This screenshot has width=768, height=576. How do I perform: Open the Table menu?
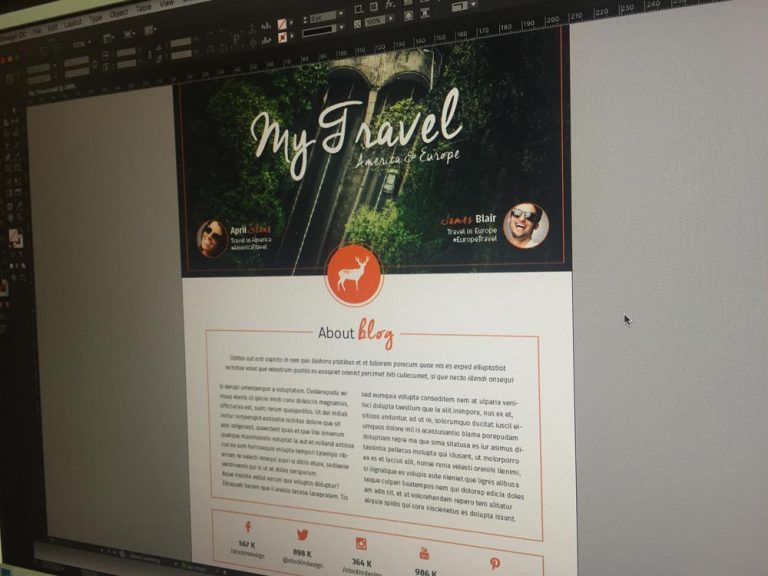(144, 8)
